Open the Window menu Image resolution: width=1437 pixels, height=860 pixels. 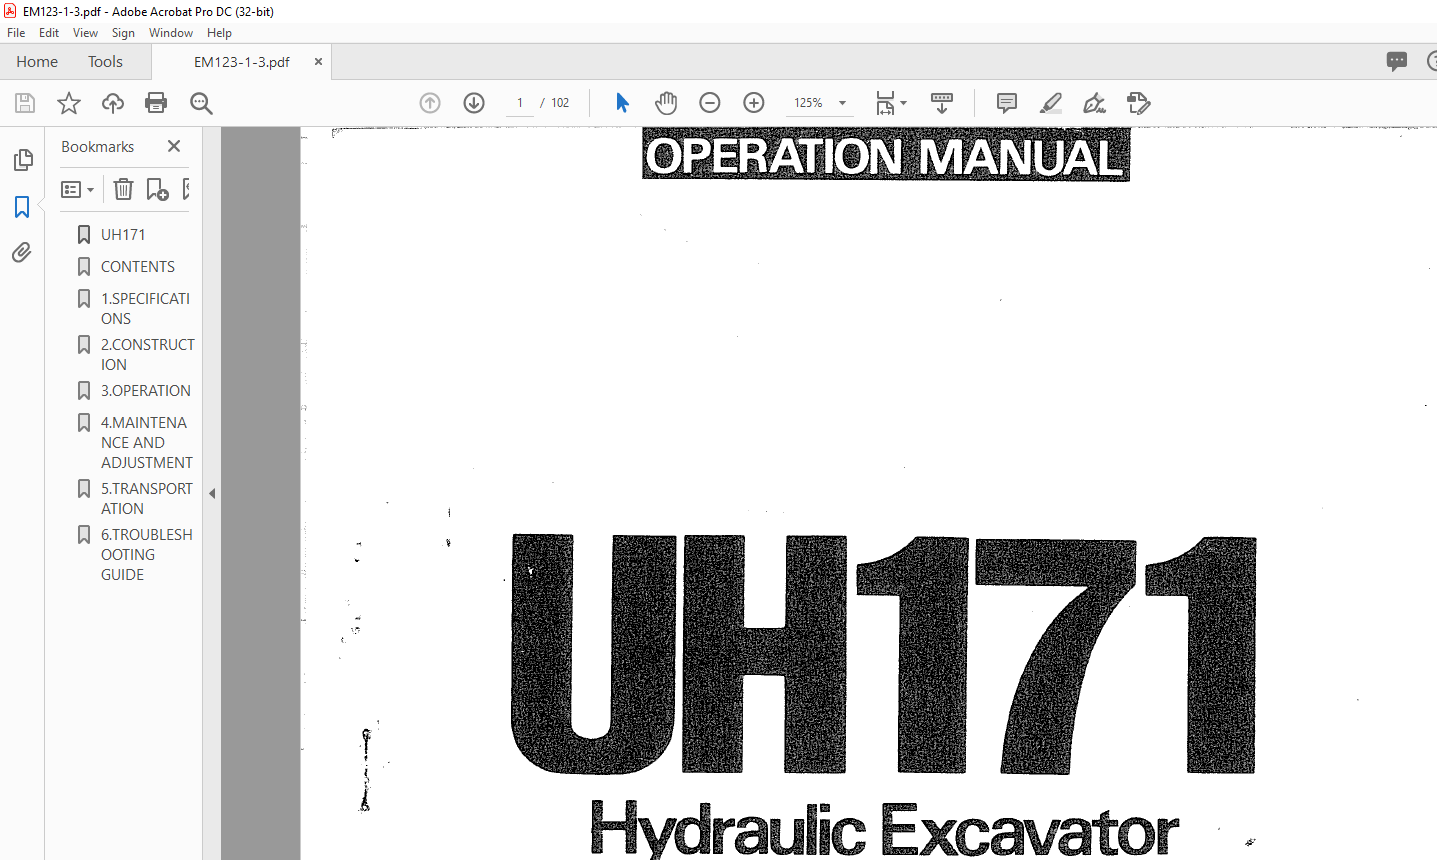(x=171, y=33)
